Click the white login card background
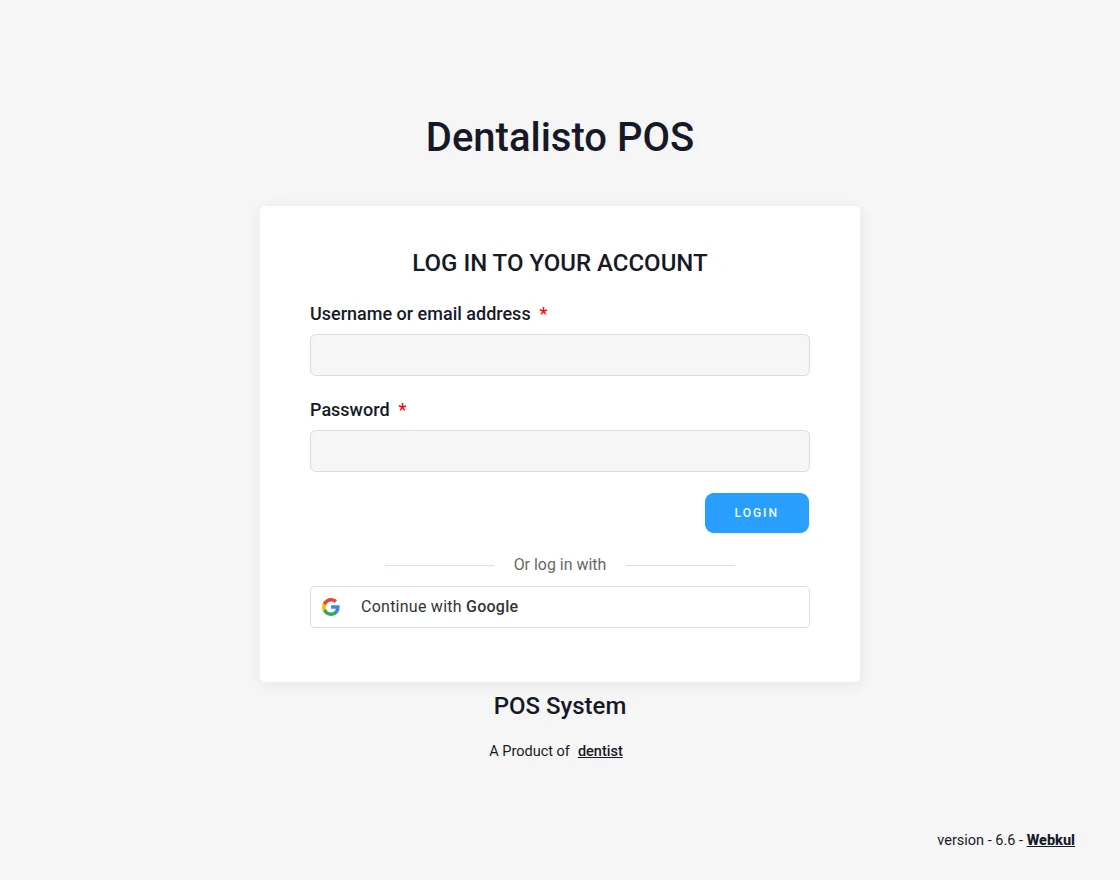The height and width of the screenshot is (880, 1120). [560, 655]
